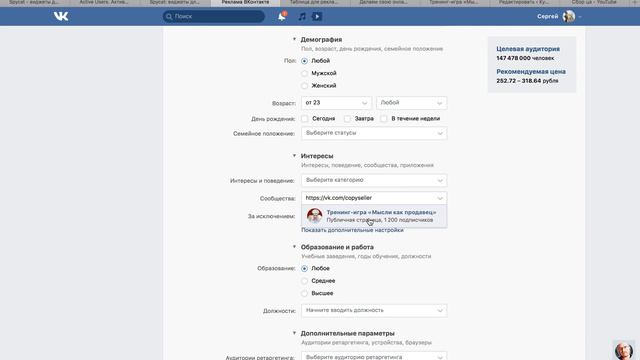Click the suggested community avatar thumbnail

click(x=314, y=216)
